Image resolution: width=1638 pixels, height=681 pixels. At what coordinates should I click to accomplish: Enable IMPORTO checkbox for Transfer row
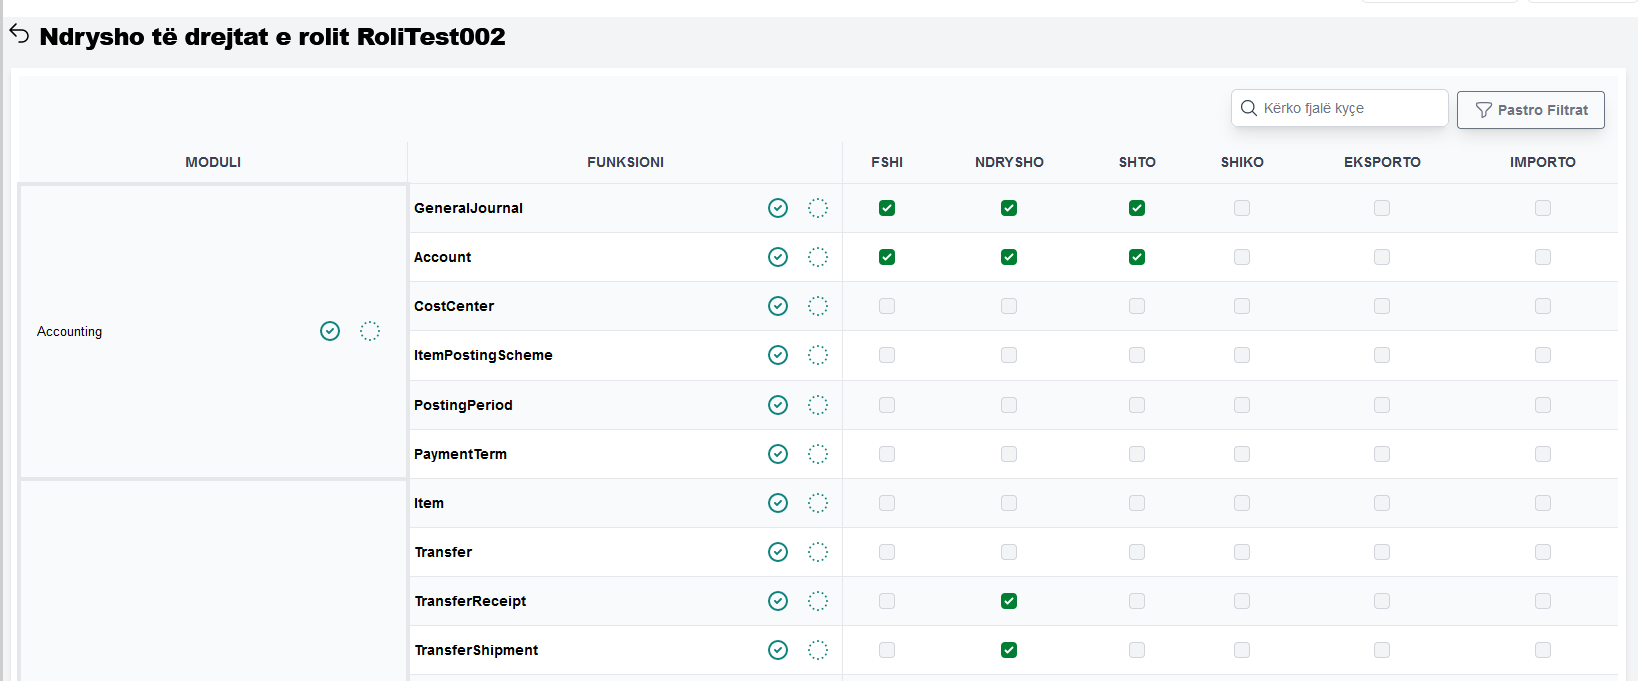[1543, 552]
